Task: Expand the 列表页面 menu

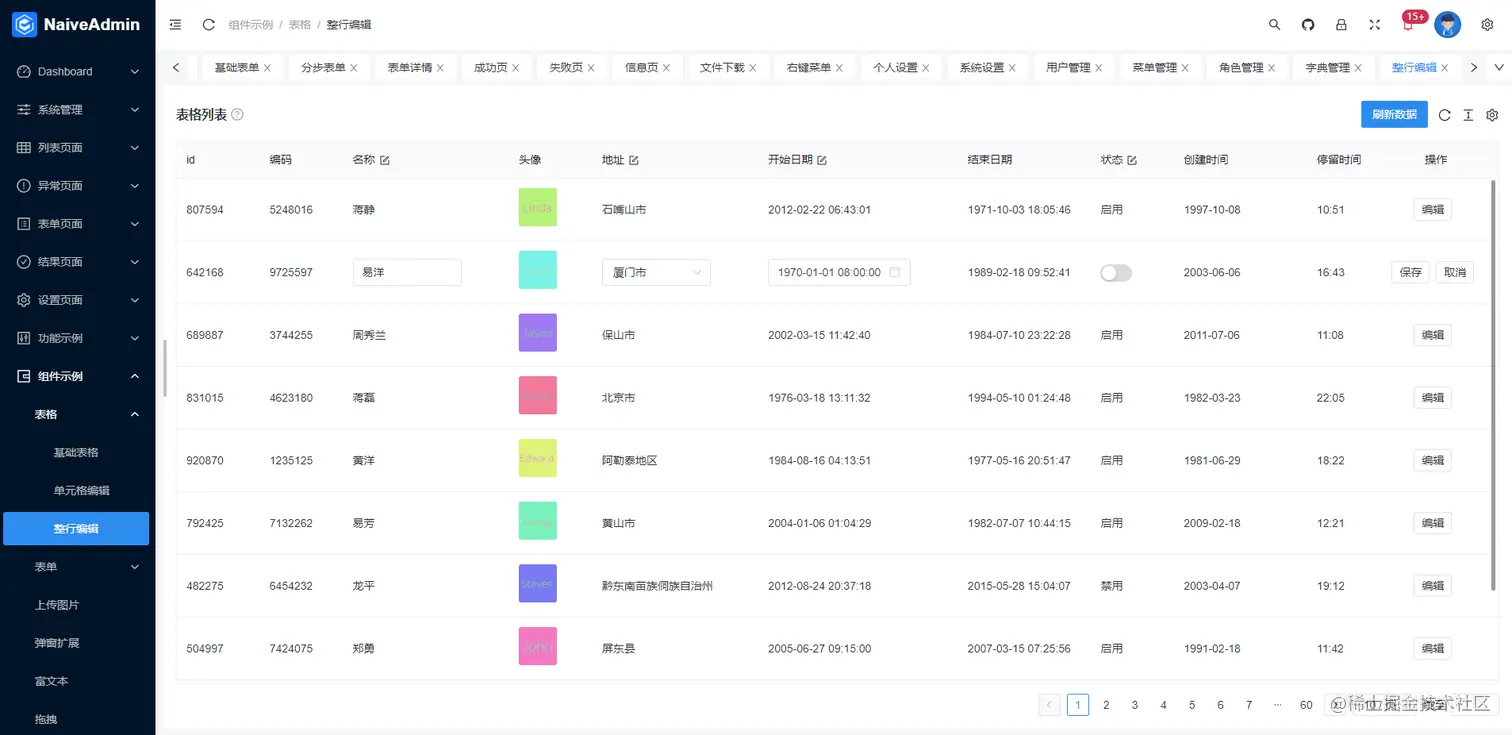Action: pos(77,148)
